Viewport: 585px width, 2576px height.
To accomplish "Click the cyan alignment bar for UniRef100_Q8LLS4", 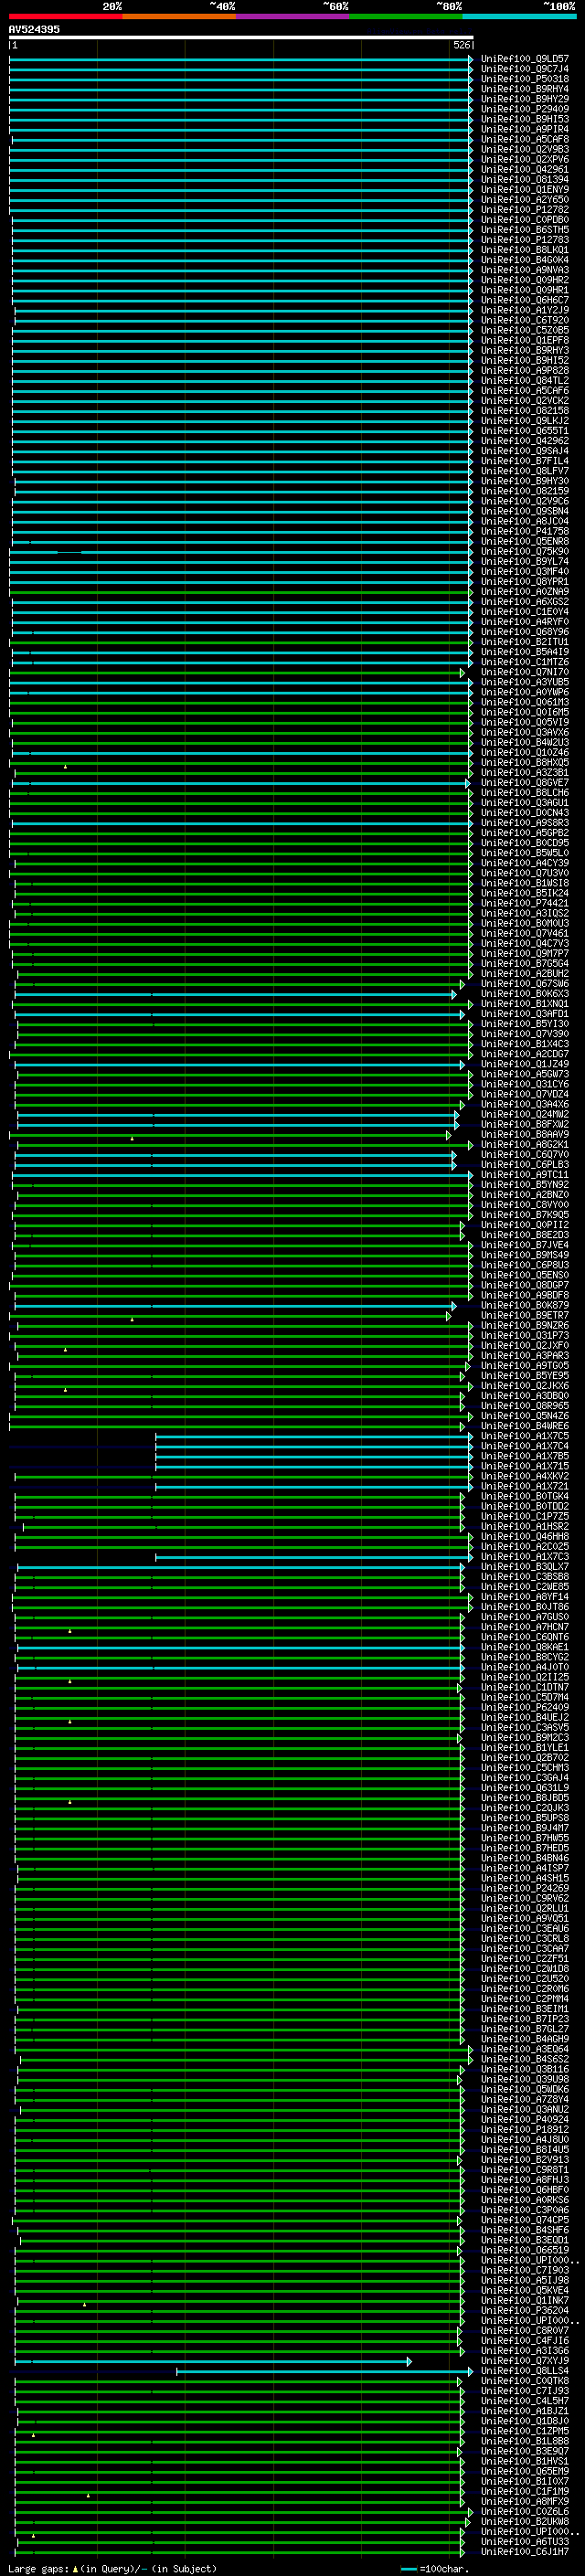I will (x=325, y=2371).
